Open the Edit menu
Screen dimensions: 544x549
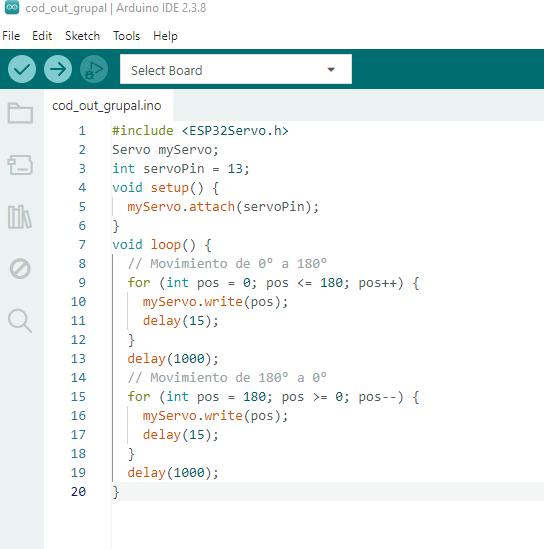42,36
